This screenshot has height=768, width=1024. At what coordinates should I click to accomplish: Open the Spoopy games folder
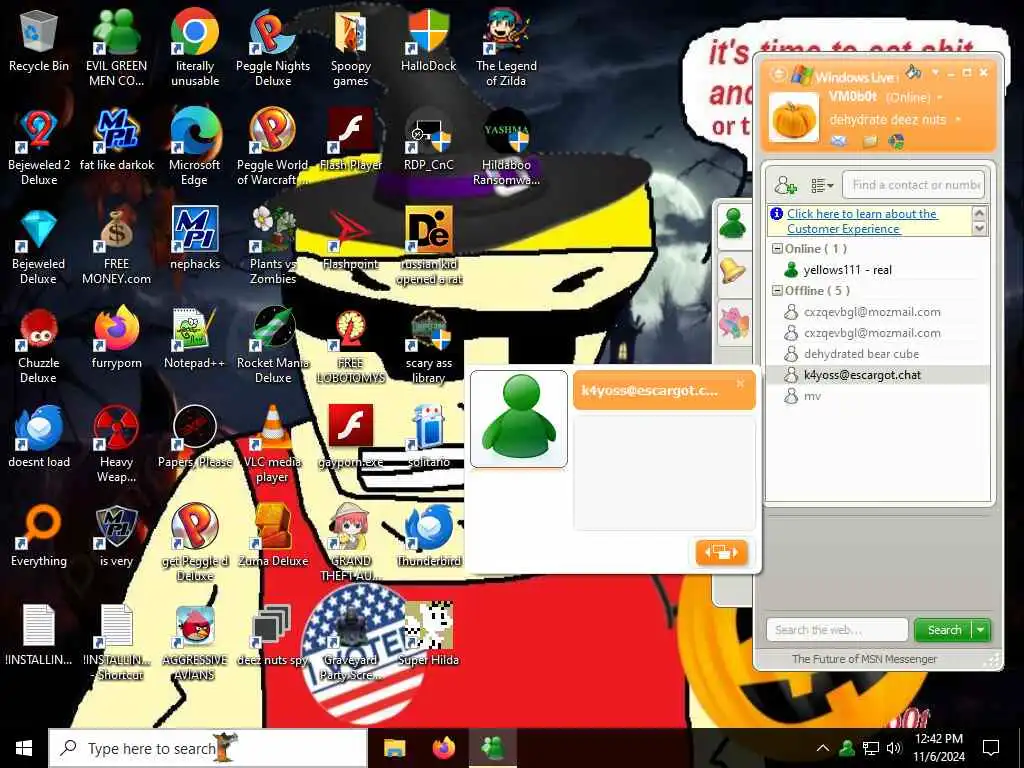tap(351, 48)
